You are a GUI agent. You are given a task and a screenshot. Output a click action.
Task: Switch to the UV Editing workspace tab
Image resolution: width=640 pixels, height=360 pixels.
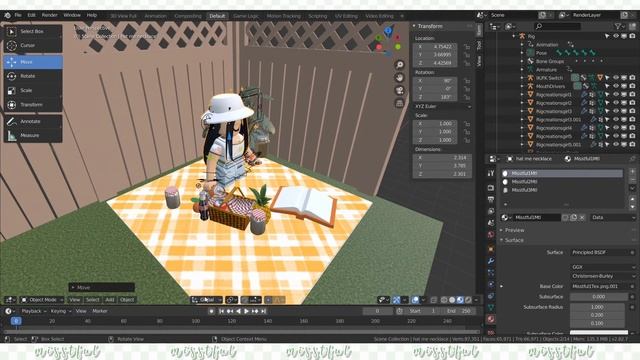(x=346, y=16)
